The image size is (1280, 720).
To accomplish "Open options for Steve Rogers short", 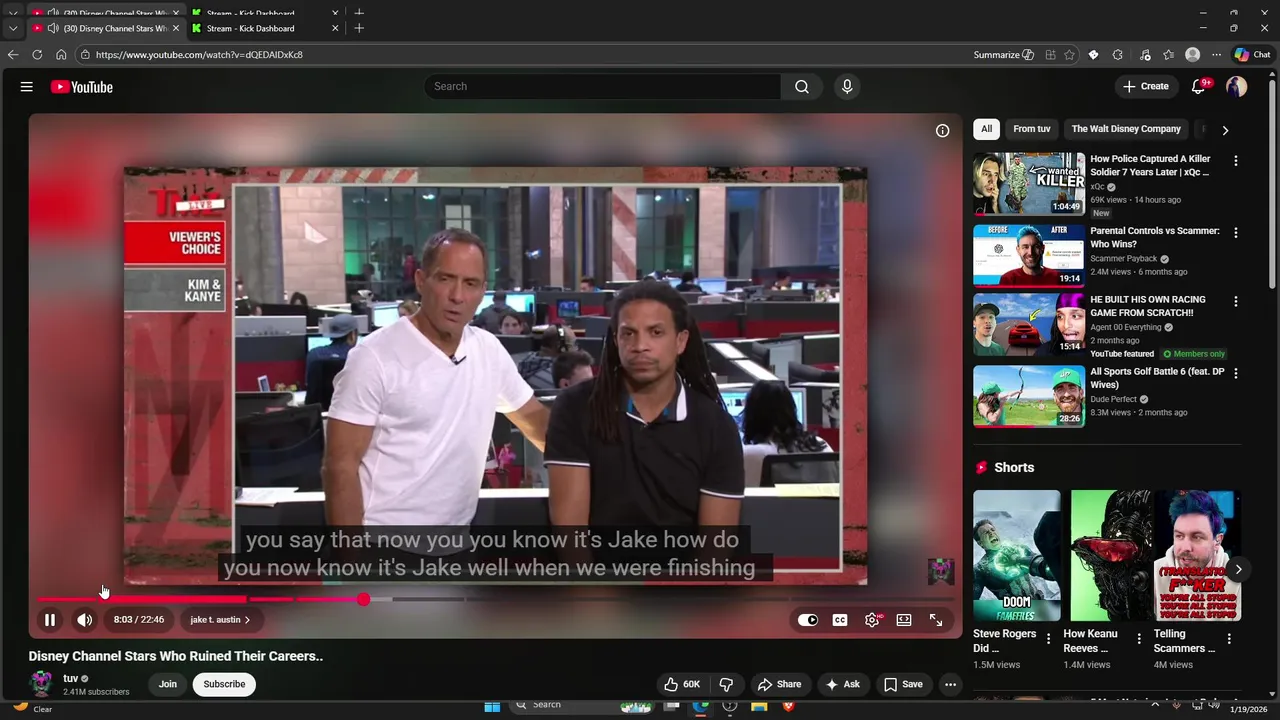I will (1048, 638).
